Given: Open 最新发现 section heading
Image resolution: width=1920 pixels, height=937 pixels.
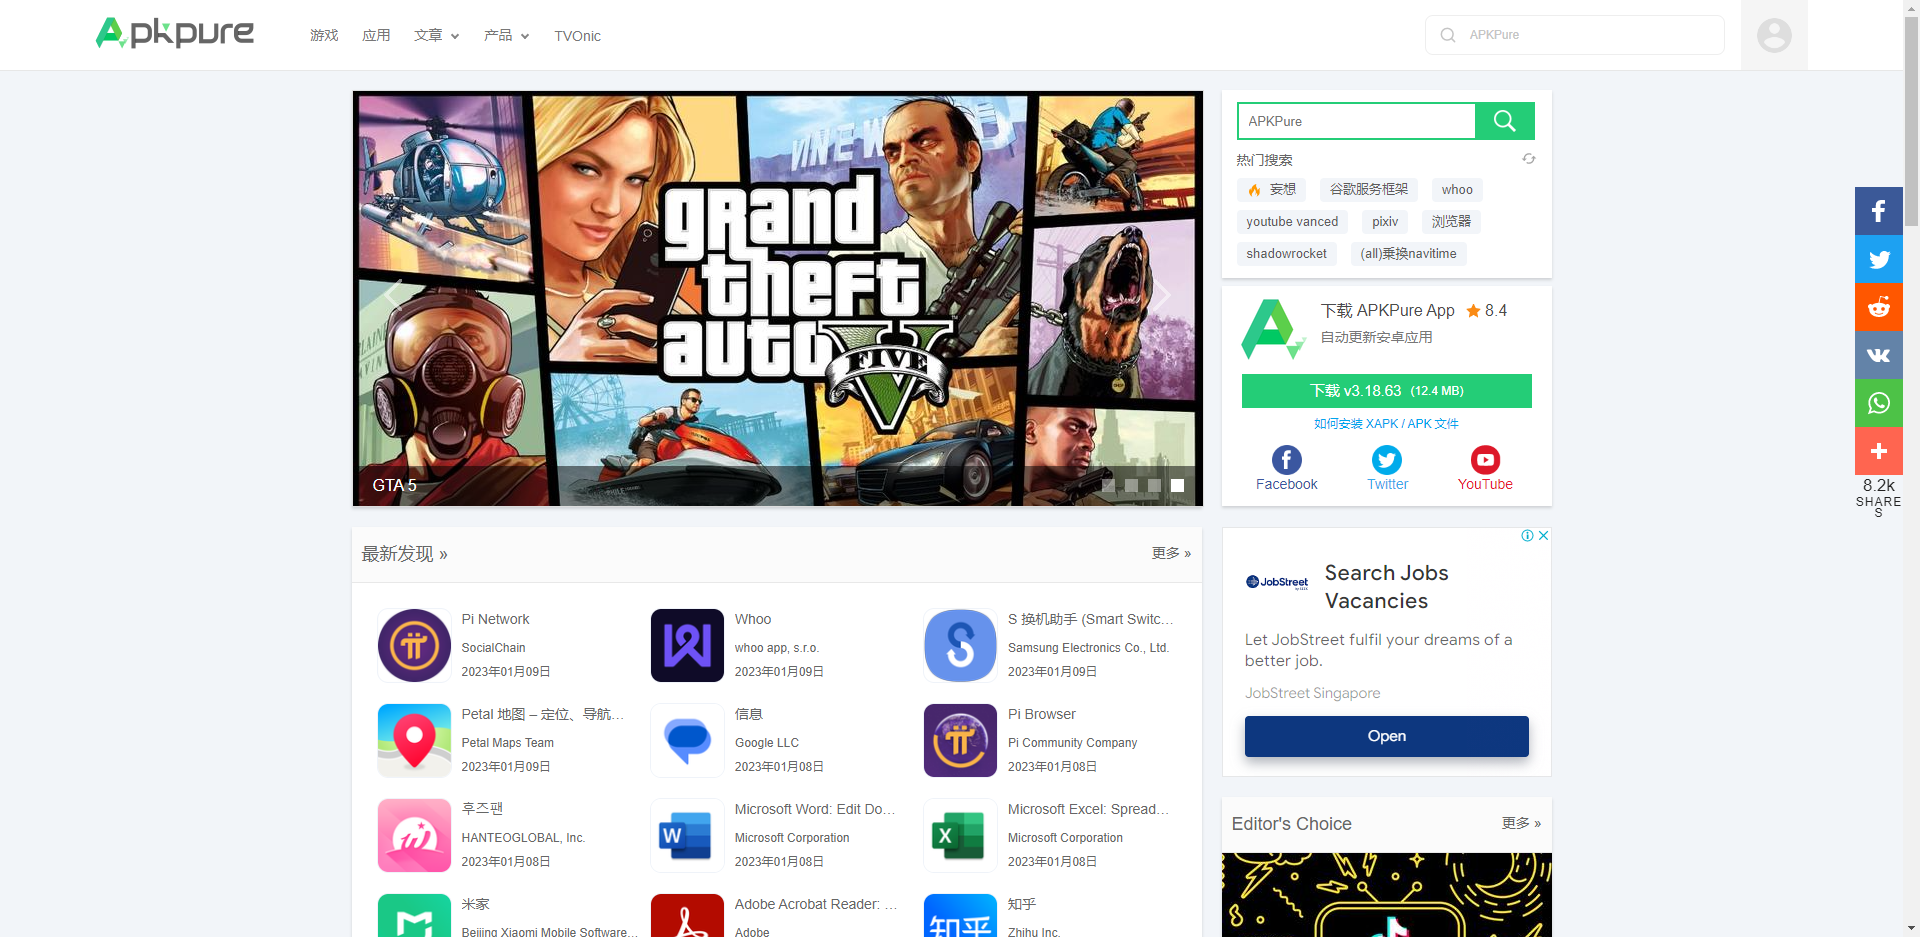Looking at the screenshot, I should coord(404,554).
